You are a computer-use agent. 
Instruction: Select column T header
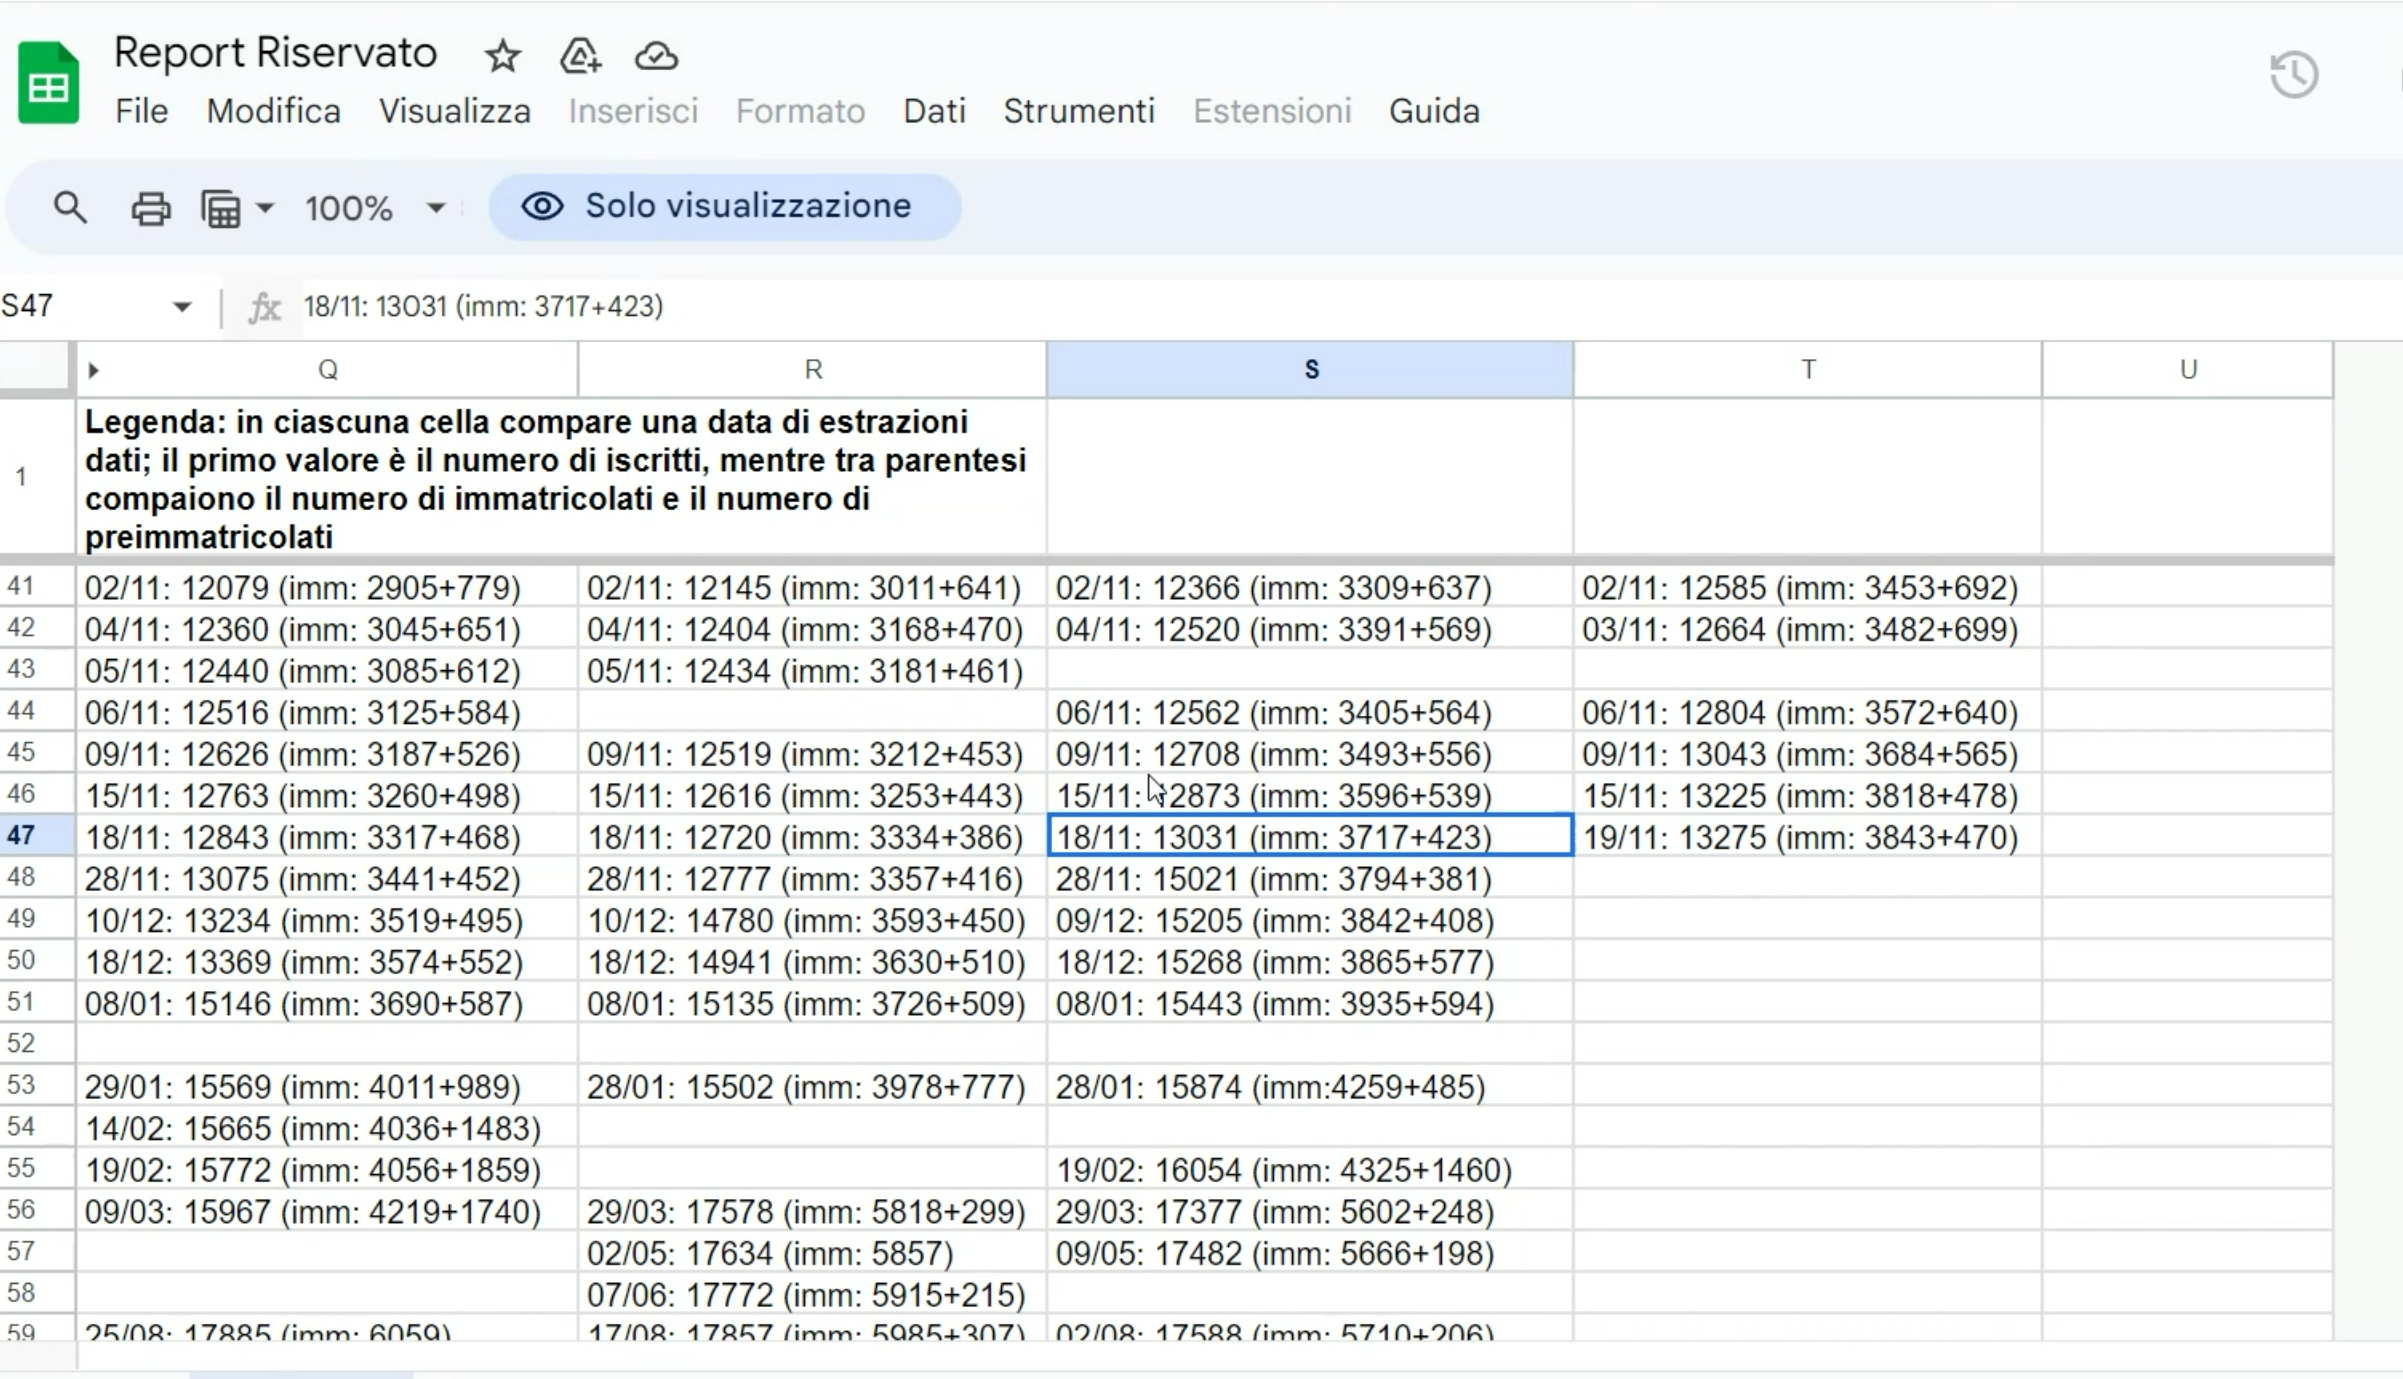point(1808,370)
